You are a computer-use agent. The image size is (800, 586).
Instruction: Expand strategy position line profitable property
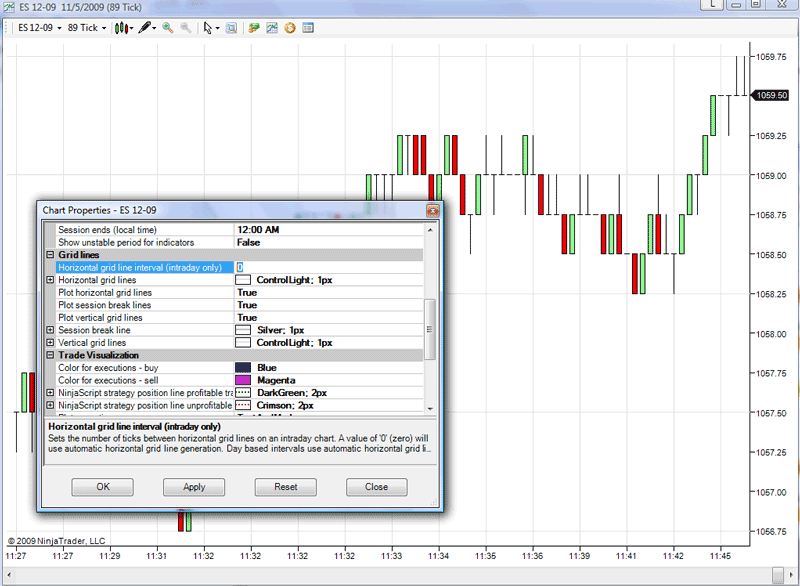coord(50,393)
